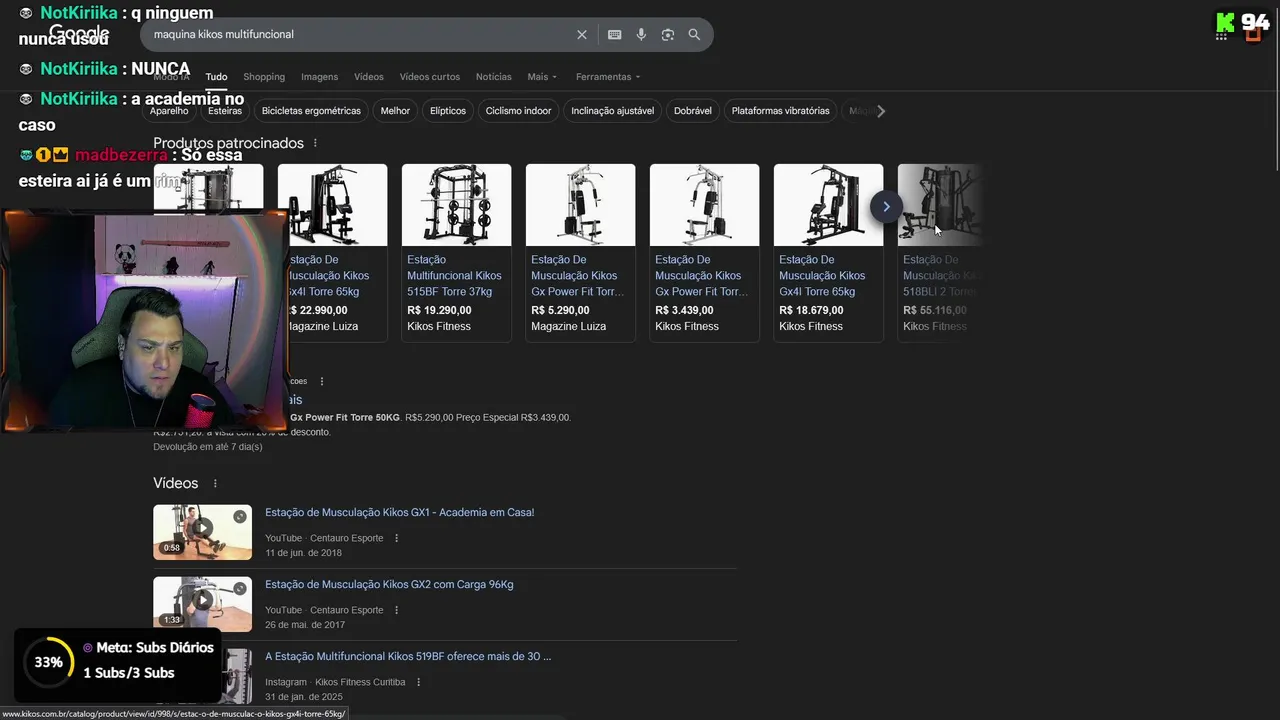Select the Inclinação ajustável filter chip

[613, 111]
